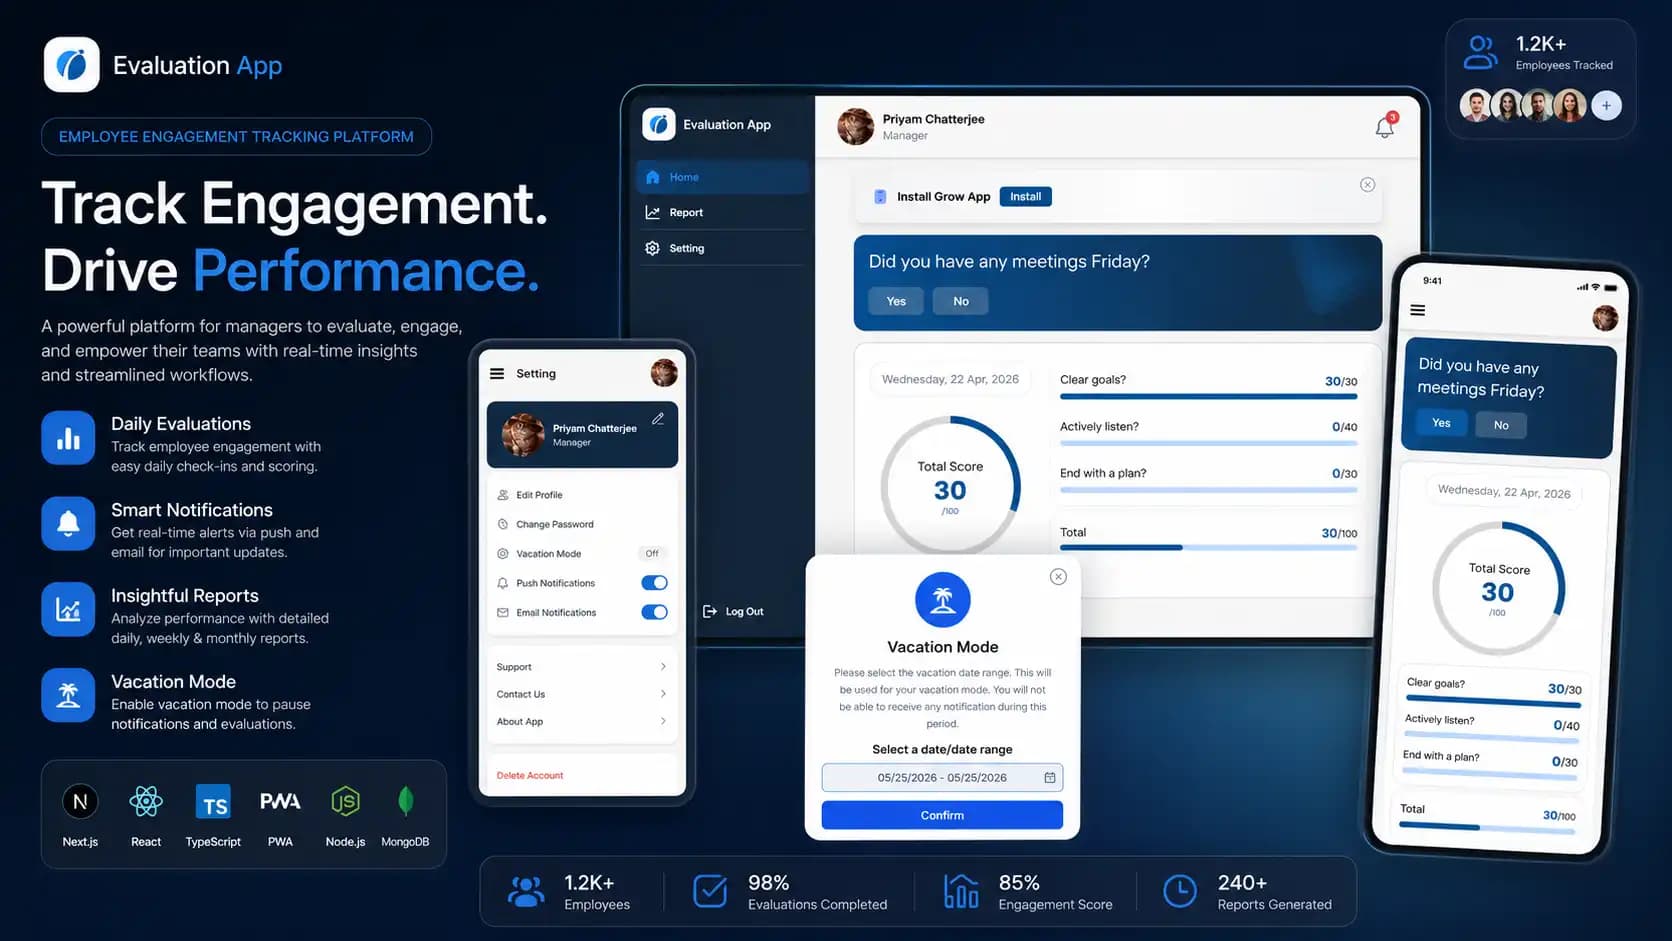This screenshot has width=1672, height=941.
Task: Click Priyam Chatterjee's avatar in the dashboard header
Action: click(855, 126)
